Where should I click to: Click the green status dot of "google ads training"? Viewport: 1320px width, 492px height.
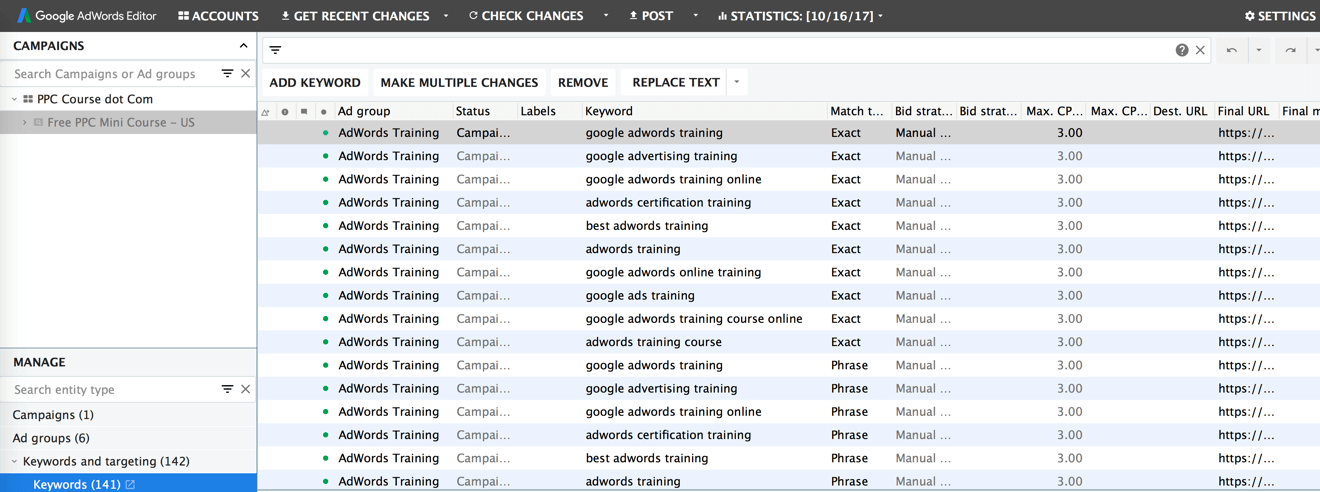325,296
